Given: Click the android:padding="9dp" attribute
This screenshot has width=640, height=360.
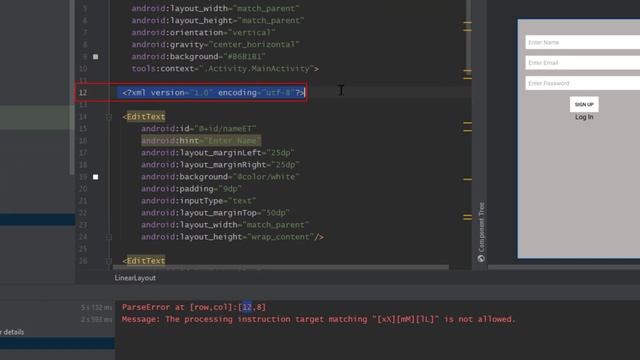Looking at the screenshot, I should [x=191, y=189].
